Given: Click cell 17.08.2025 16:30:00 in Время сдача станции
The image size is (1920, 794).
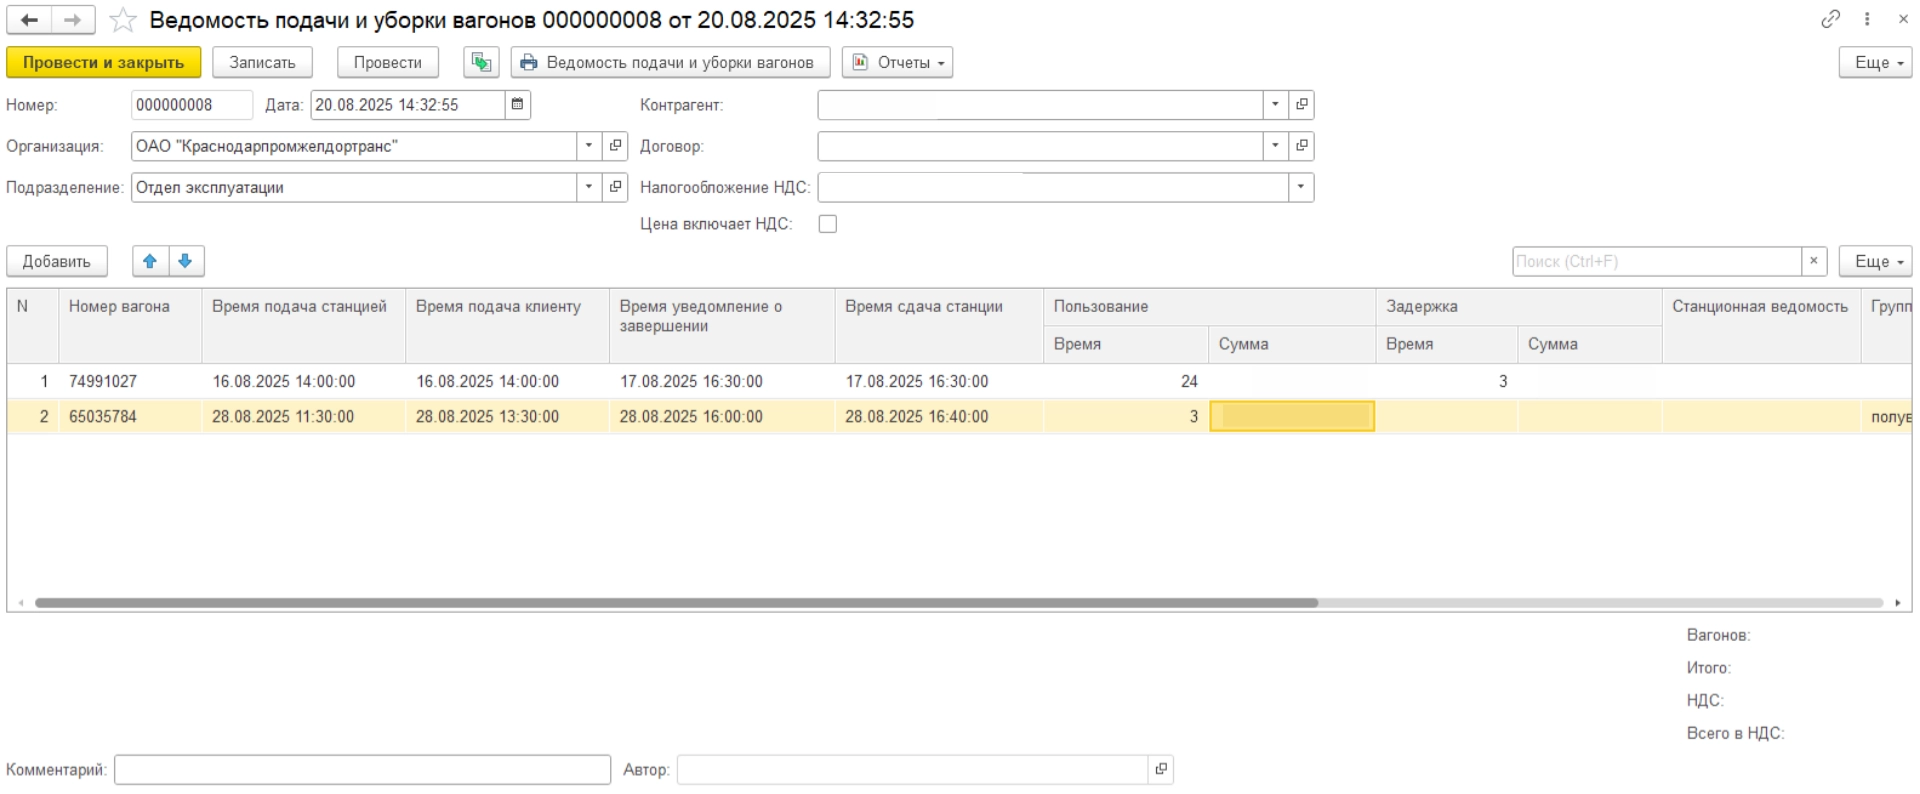Looking at the screenshot, I should (x=938, y=381).
